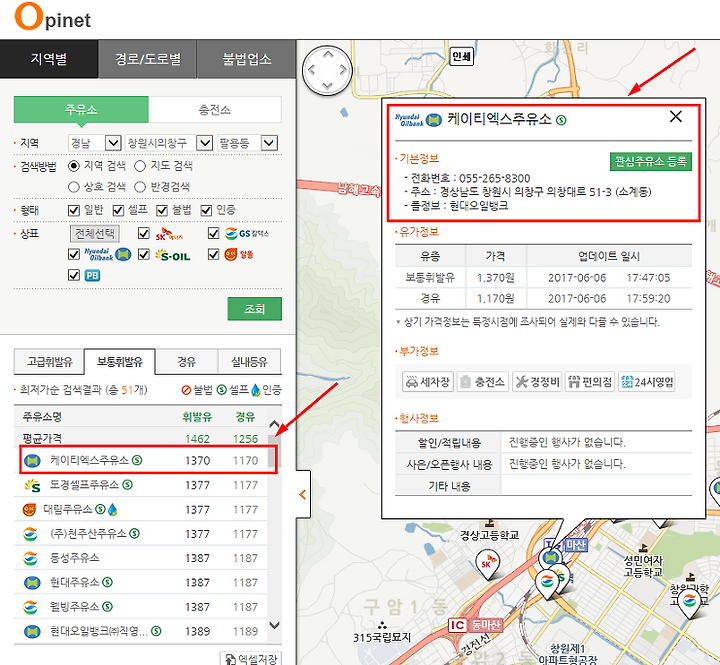The height and width of the screenshot is (665, 720).
Task: Select 현대주유소 in the results list
Action: tap(143, 582)
